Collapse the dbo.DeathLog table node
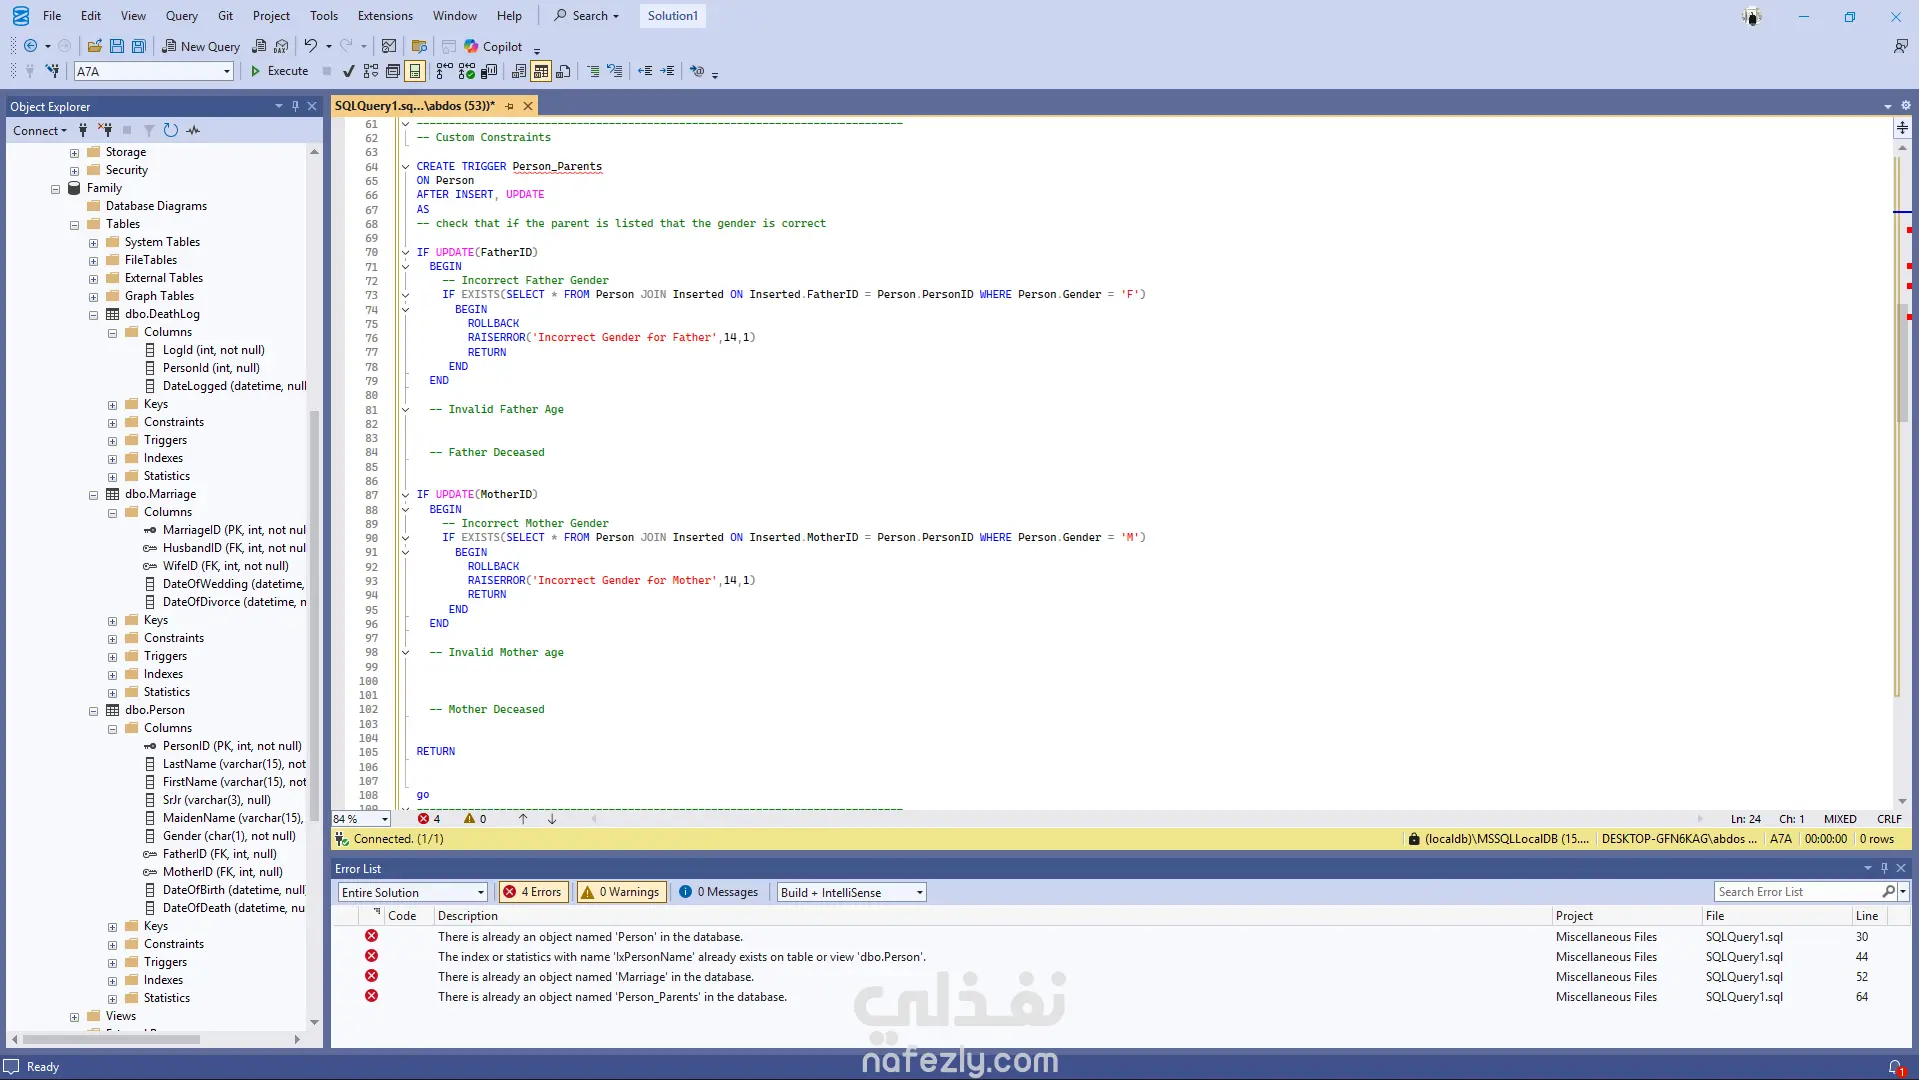 (x=93, y=314)
